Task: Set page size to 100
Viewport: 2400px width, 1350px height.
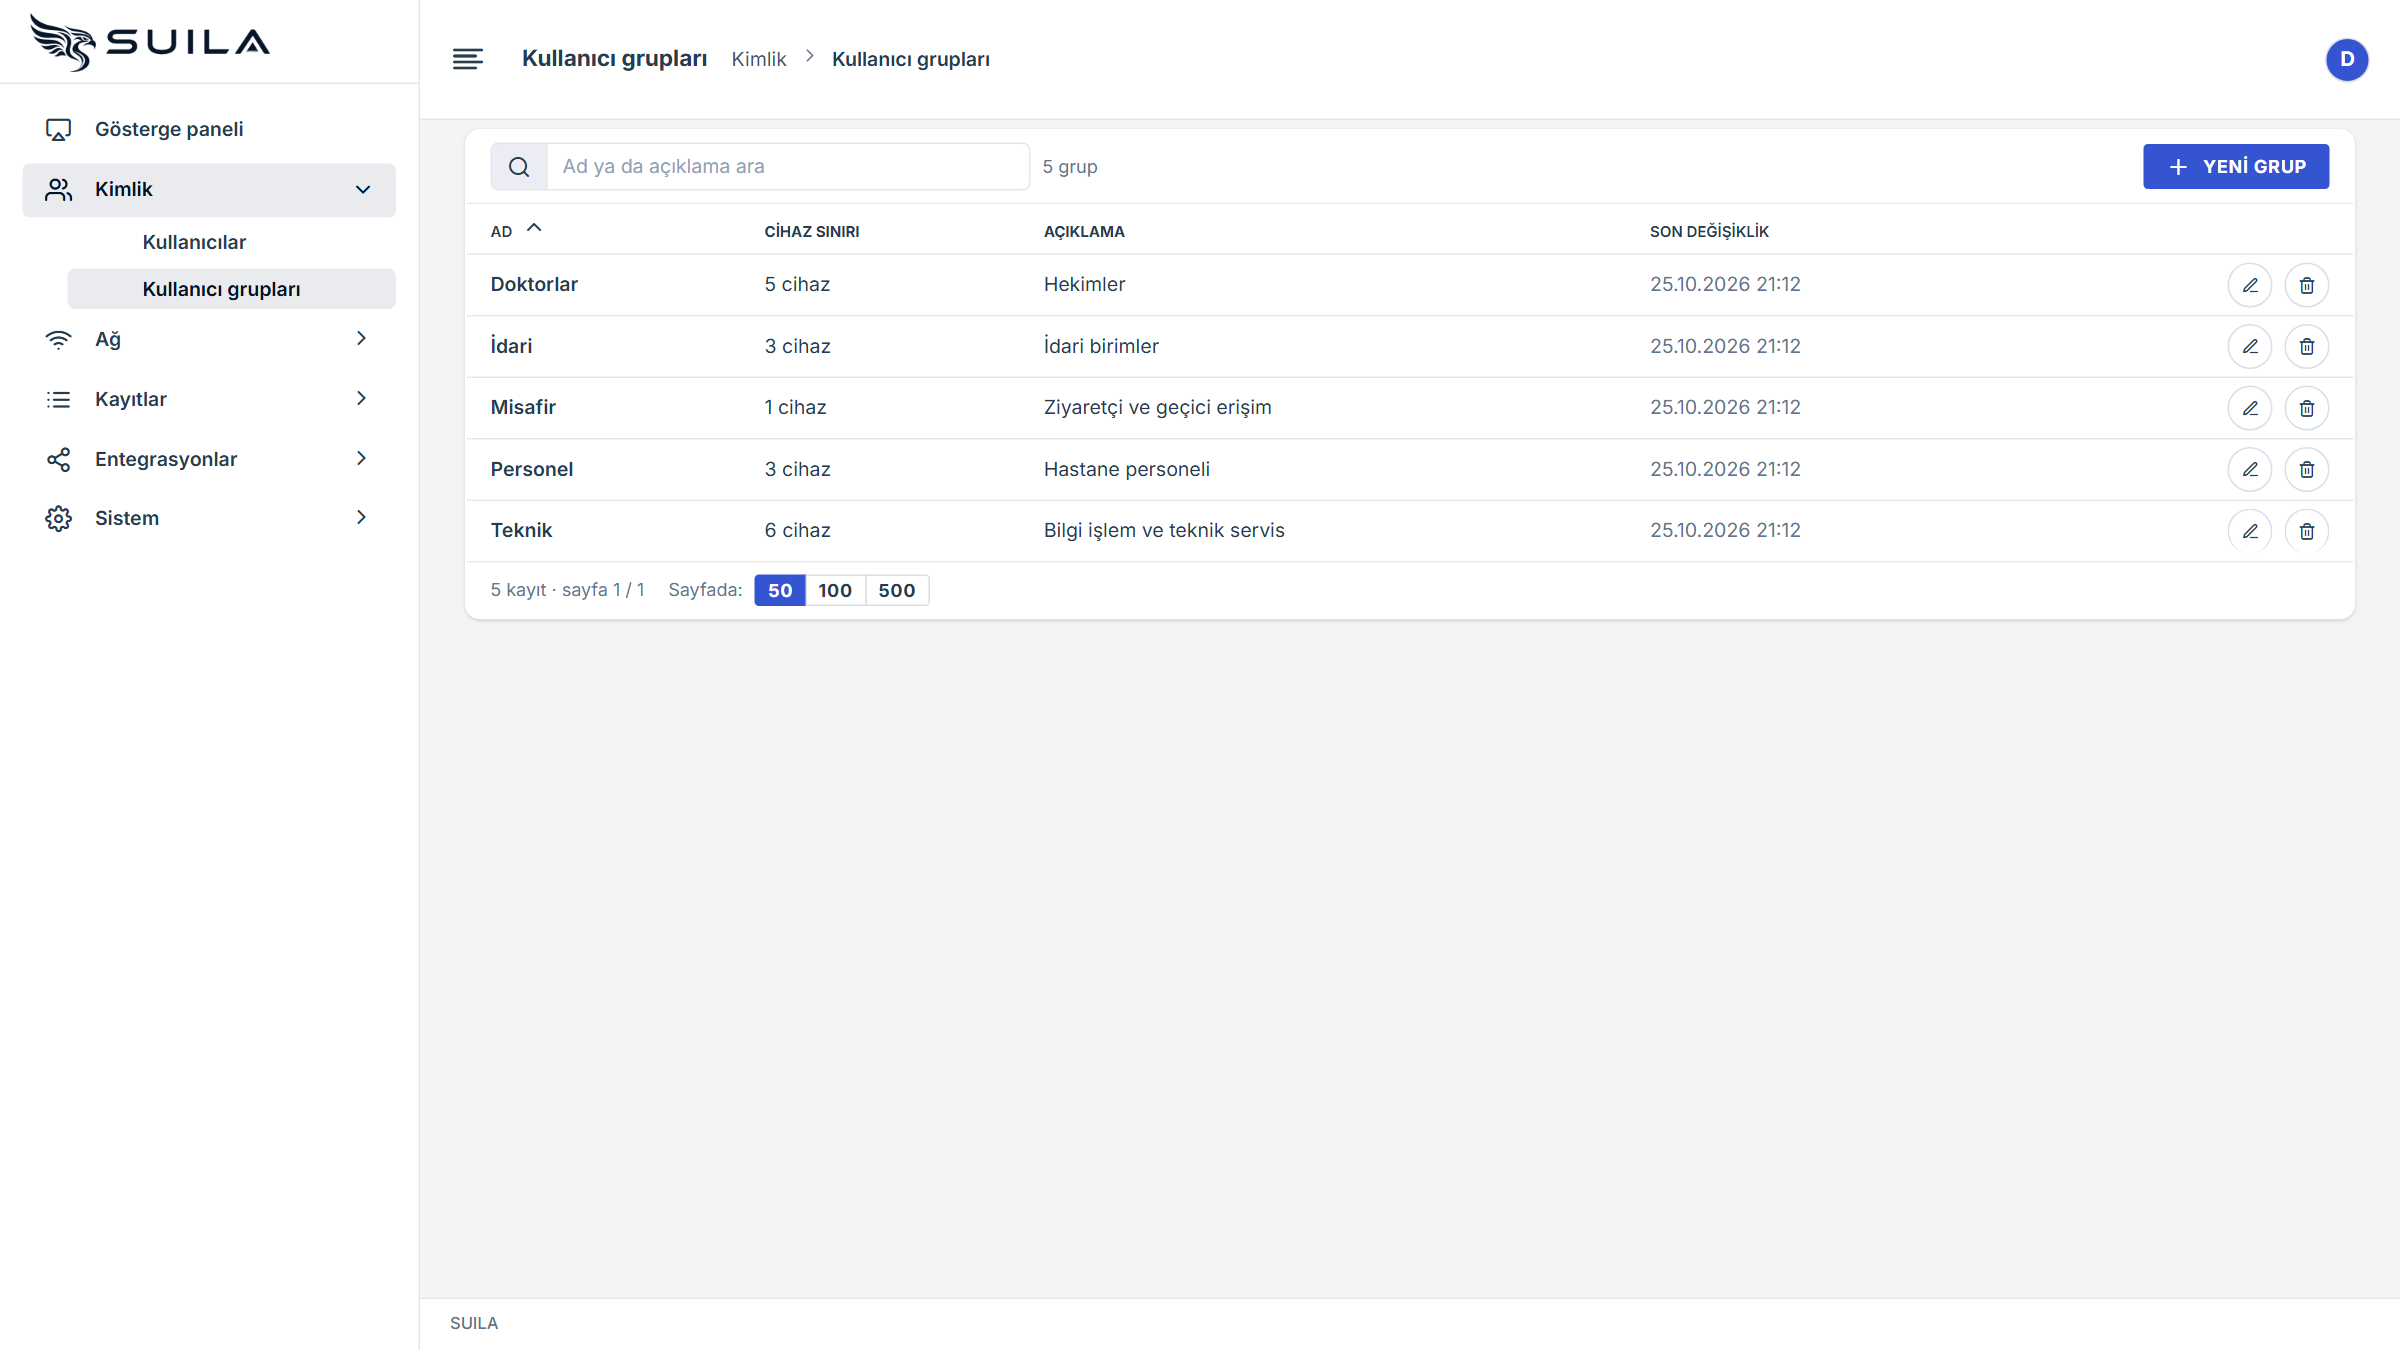Action: coord(835,590)
